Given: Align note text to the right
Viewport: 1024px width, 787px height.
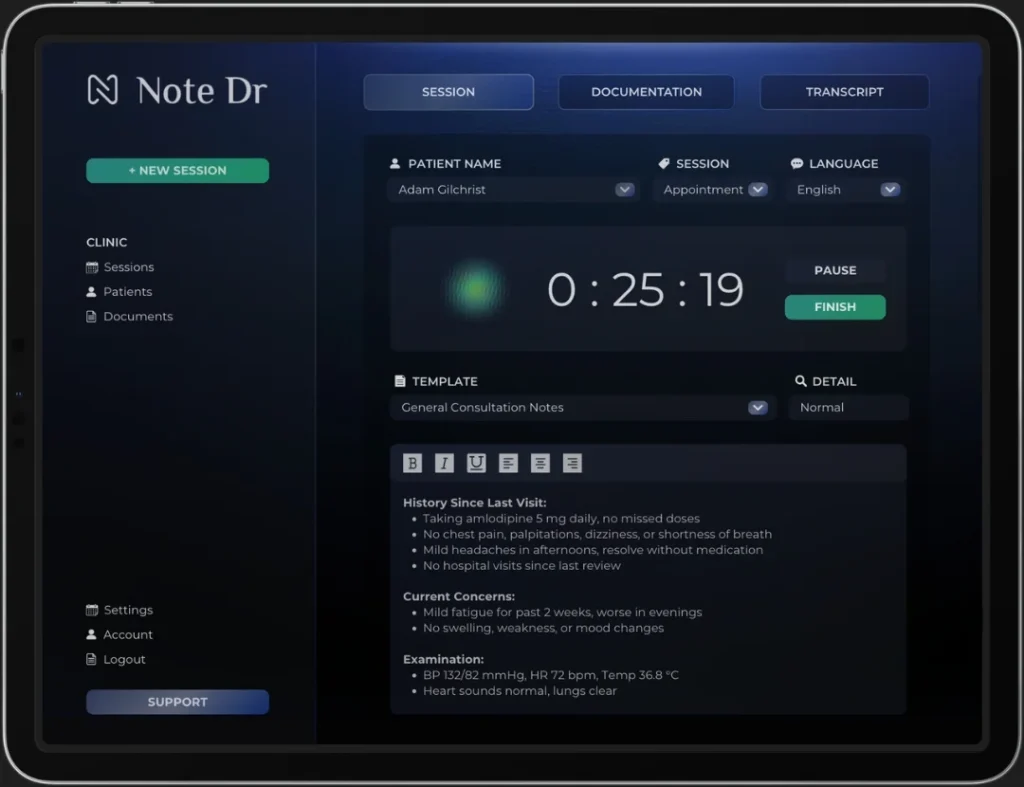Looking at the screenshot, I should point(572,463).
